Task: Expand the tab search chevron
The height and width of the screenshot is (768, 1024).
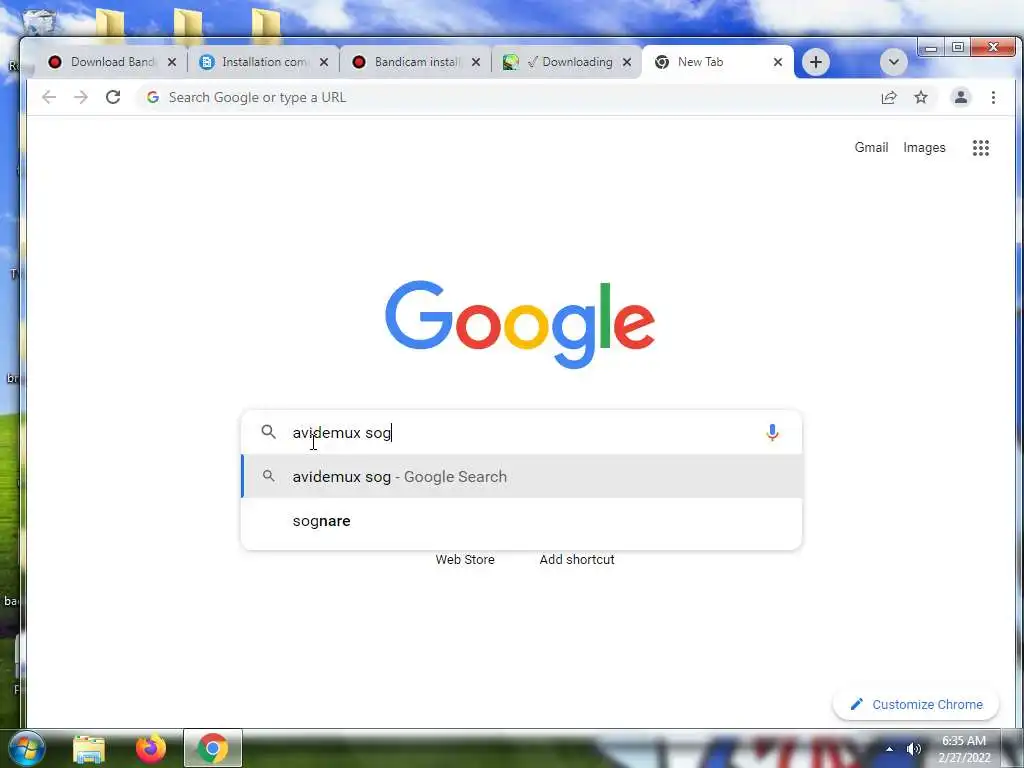Action: pos(893,62)
